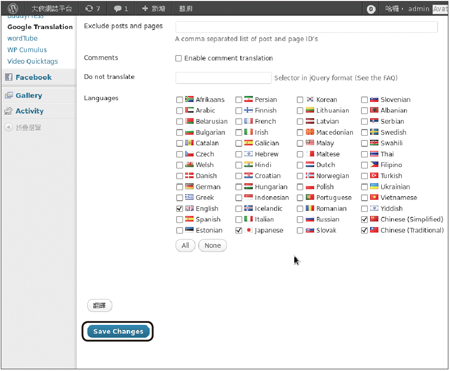Click the Czech flag icon
The image size is (450, 371).
[x=189, y=154]
